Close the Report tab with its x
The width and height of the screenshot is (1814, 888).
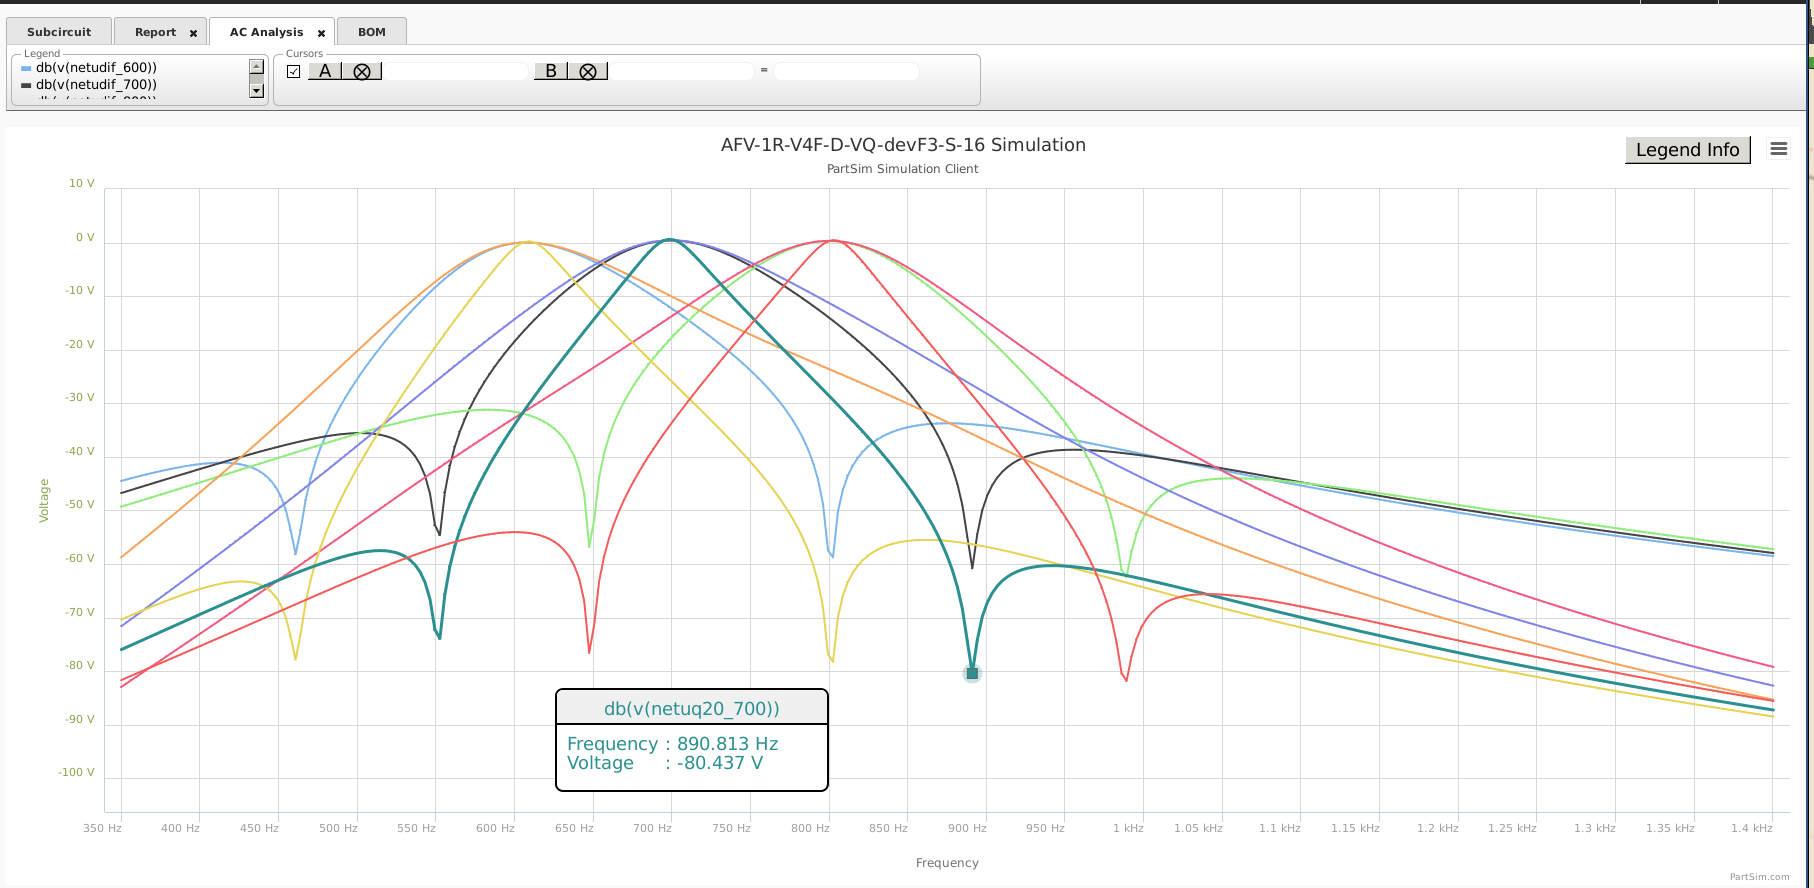pos(194,33)
